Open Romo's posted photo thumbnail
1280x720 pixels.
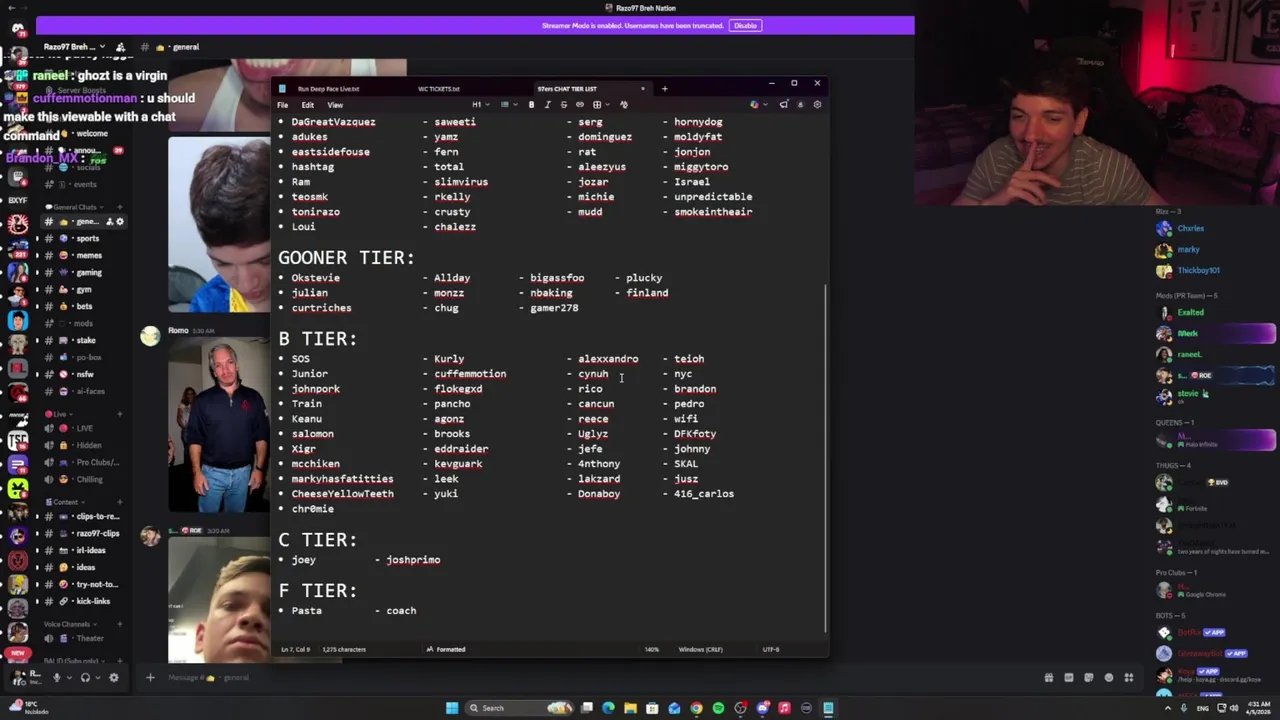220,425
